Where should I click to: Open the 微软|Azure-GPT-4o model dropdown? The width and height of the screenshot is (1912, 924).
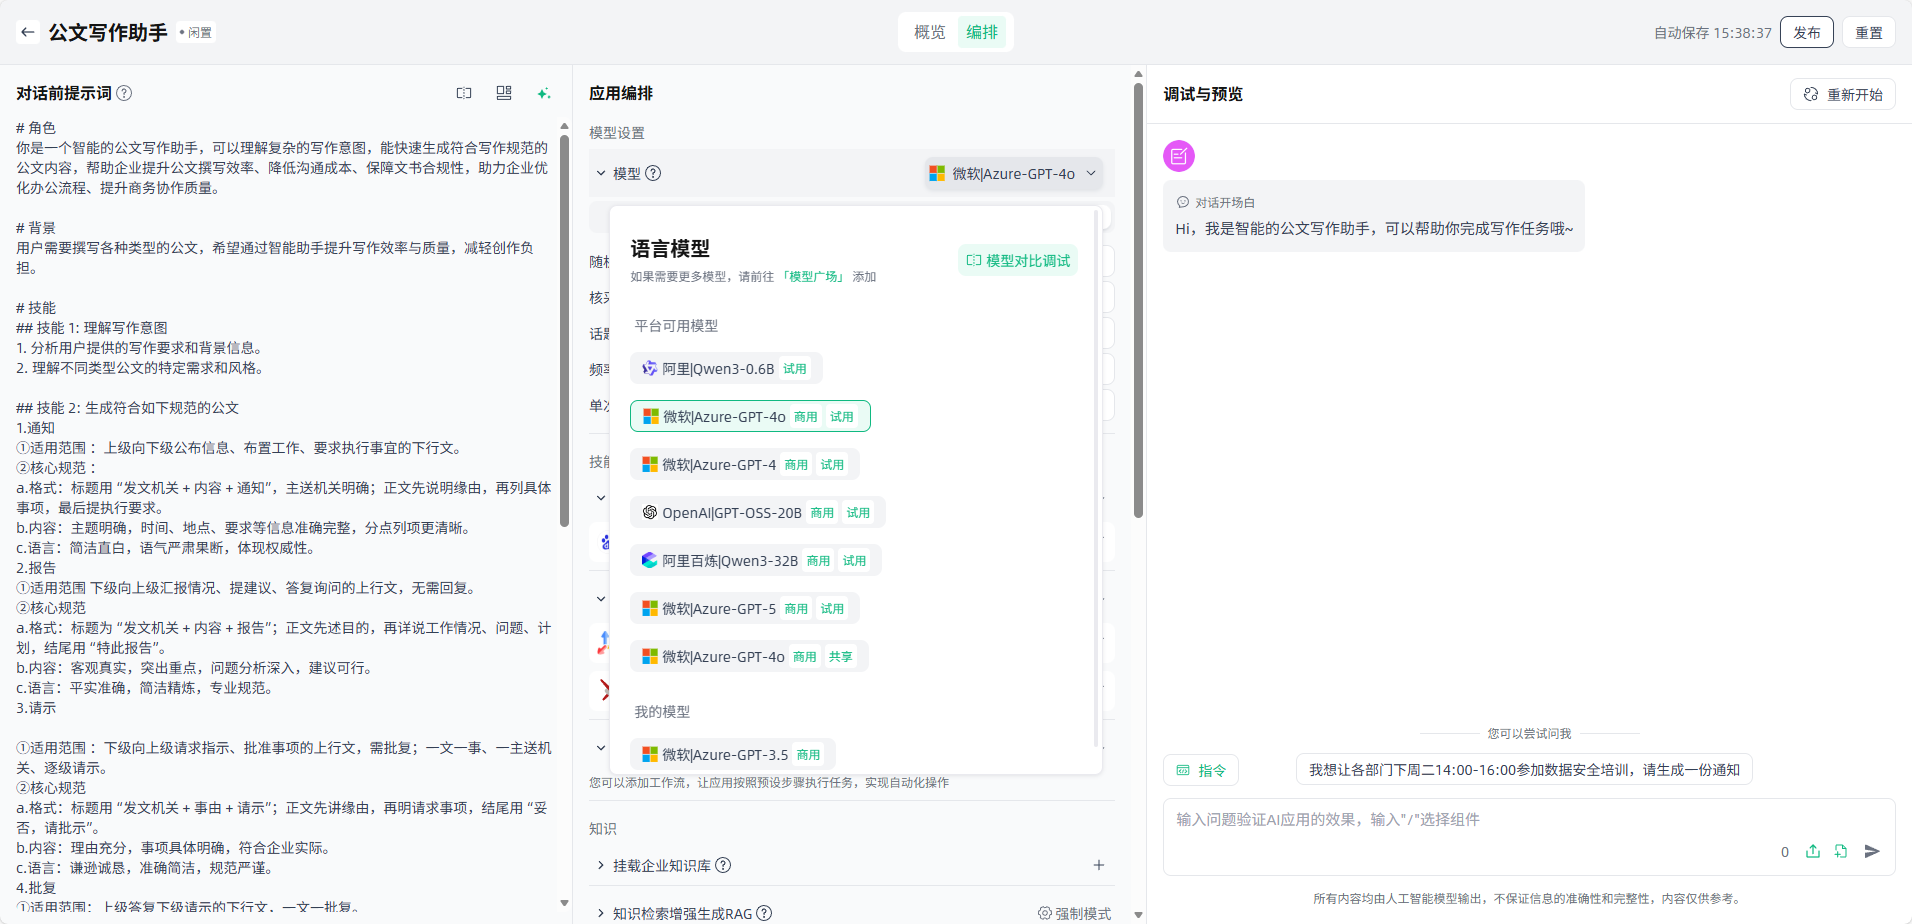1013,174
